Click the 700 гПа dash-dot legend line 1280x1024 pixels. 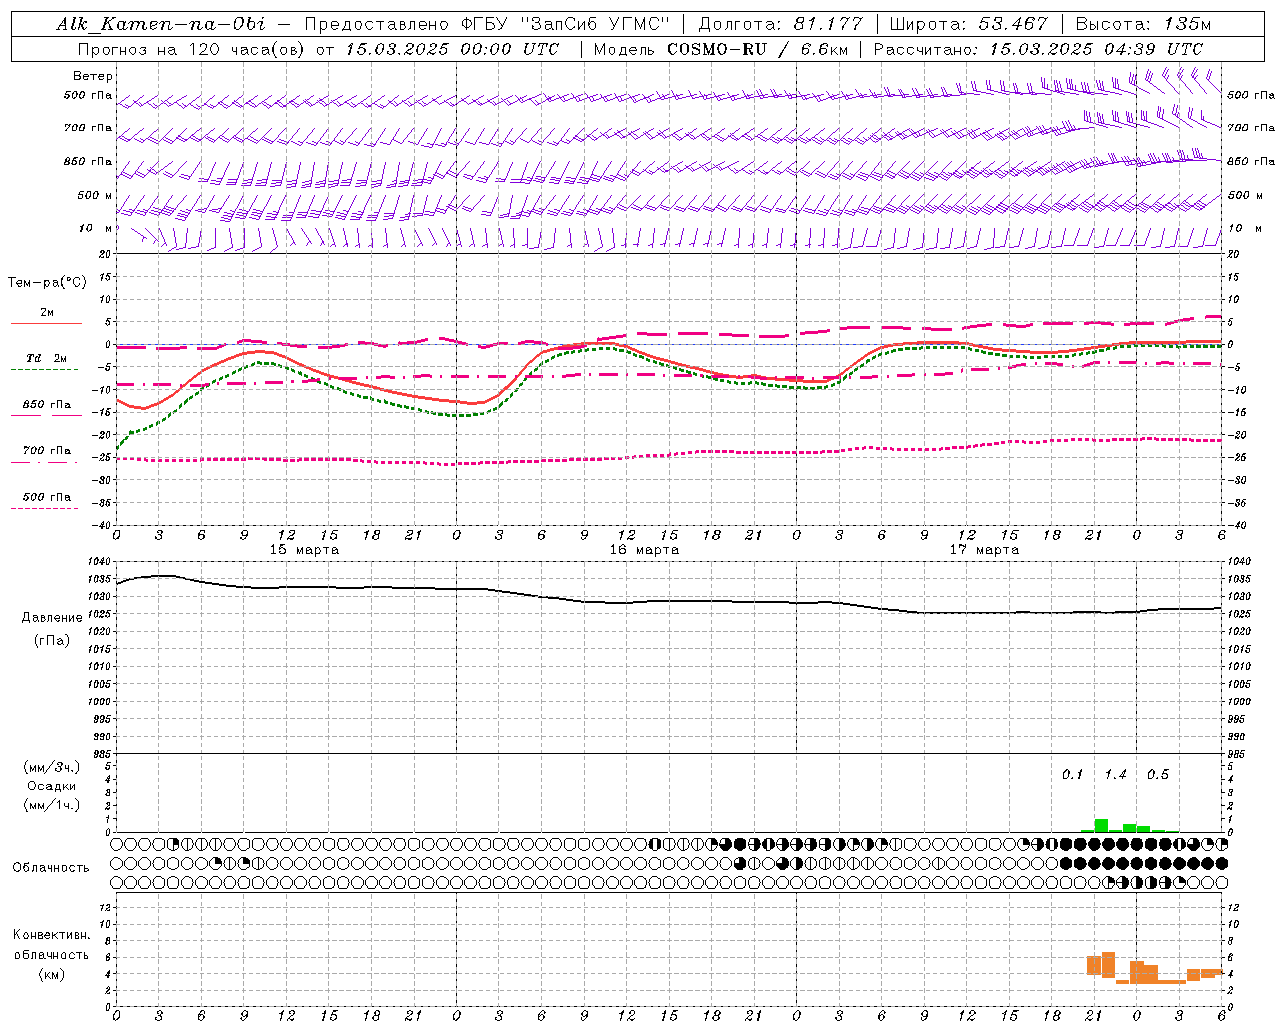click(x=44, y=461)
